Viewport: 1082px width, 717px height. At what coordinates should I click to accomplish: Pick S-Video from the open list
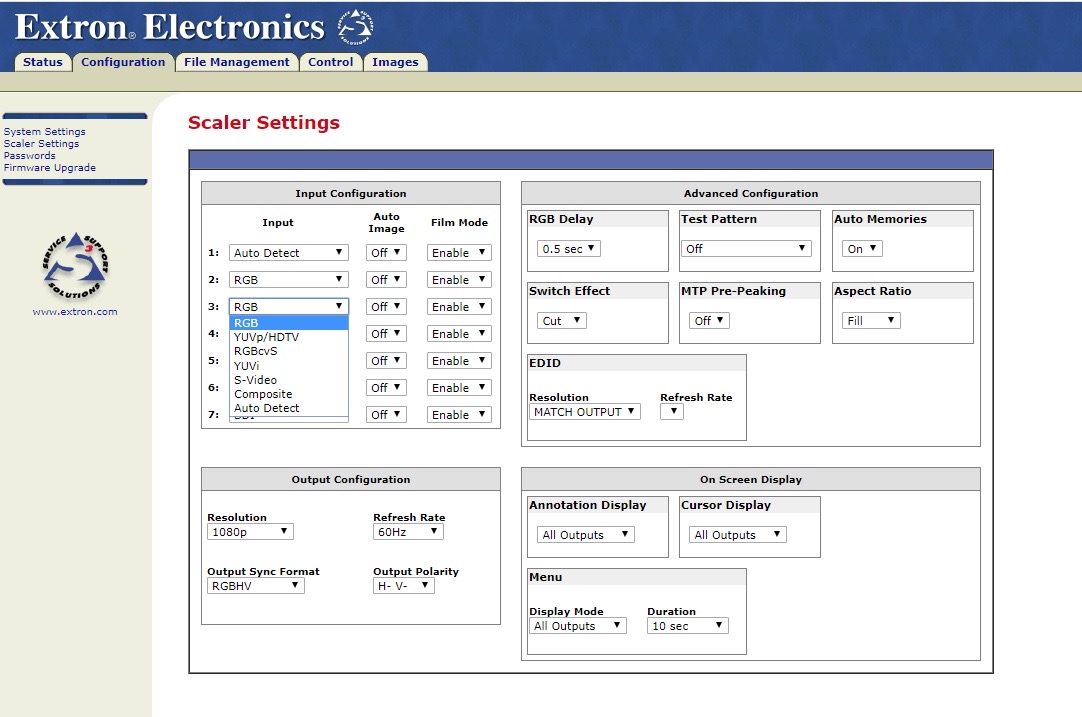coord(288,380)
